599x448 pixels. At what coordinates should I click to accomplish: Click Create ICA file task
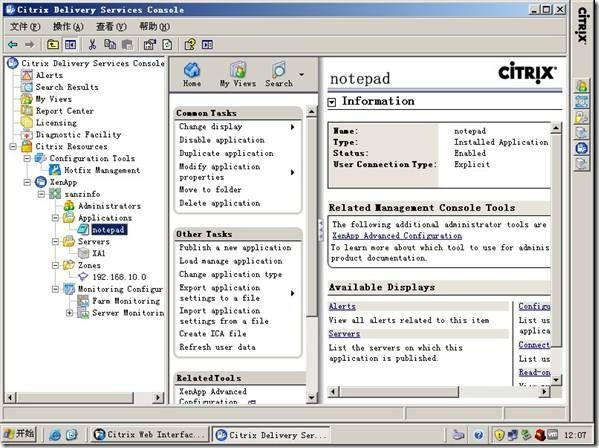[x=212, y=333]
